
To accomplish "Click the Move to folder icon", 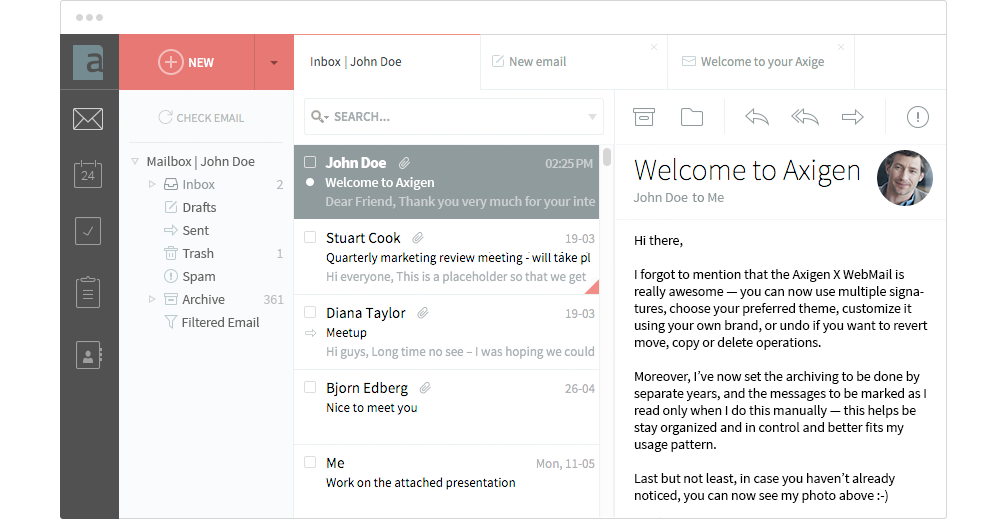I will [x=692, y=117].
